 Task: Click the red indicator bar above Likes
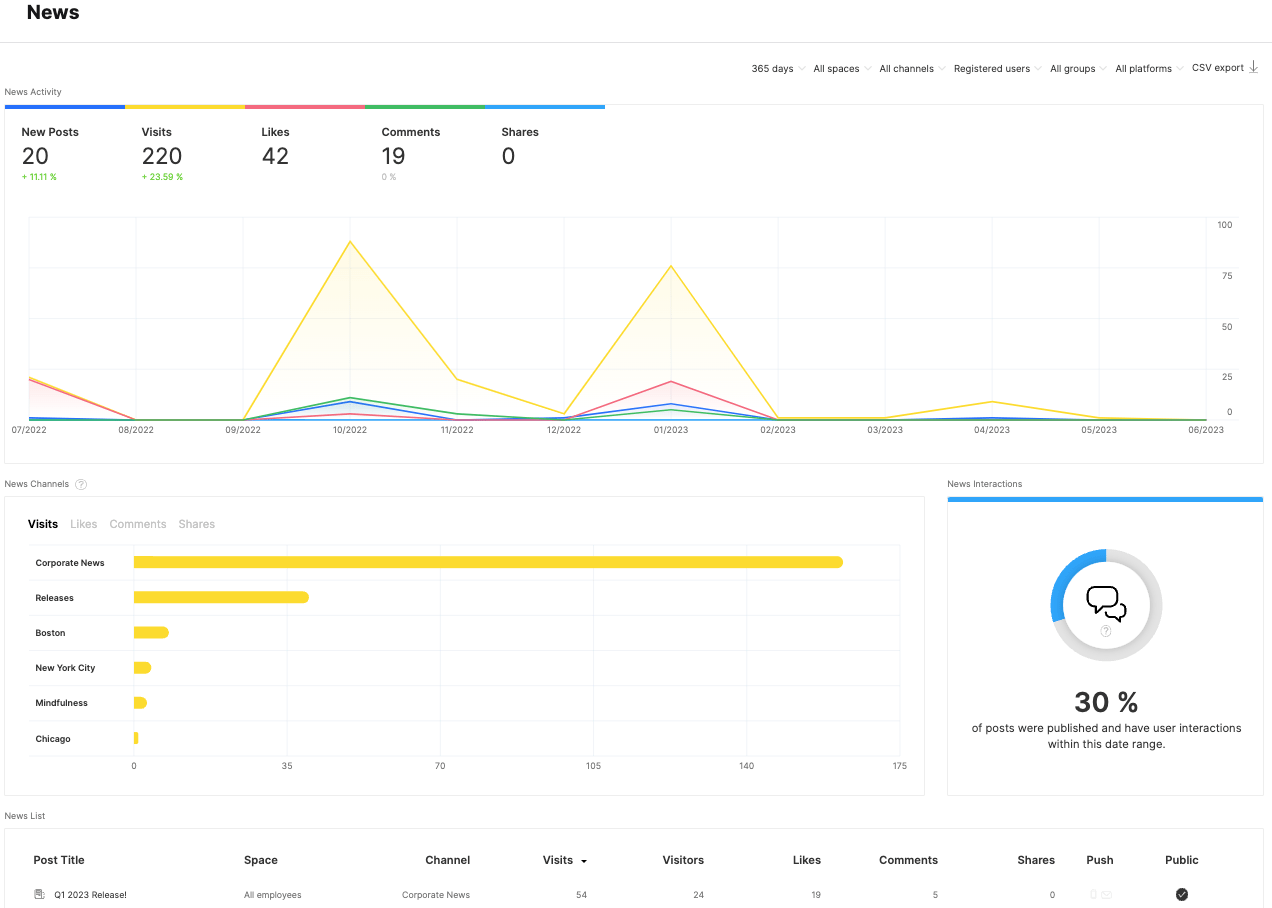pyautogui.click(x=305, y=105)
